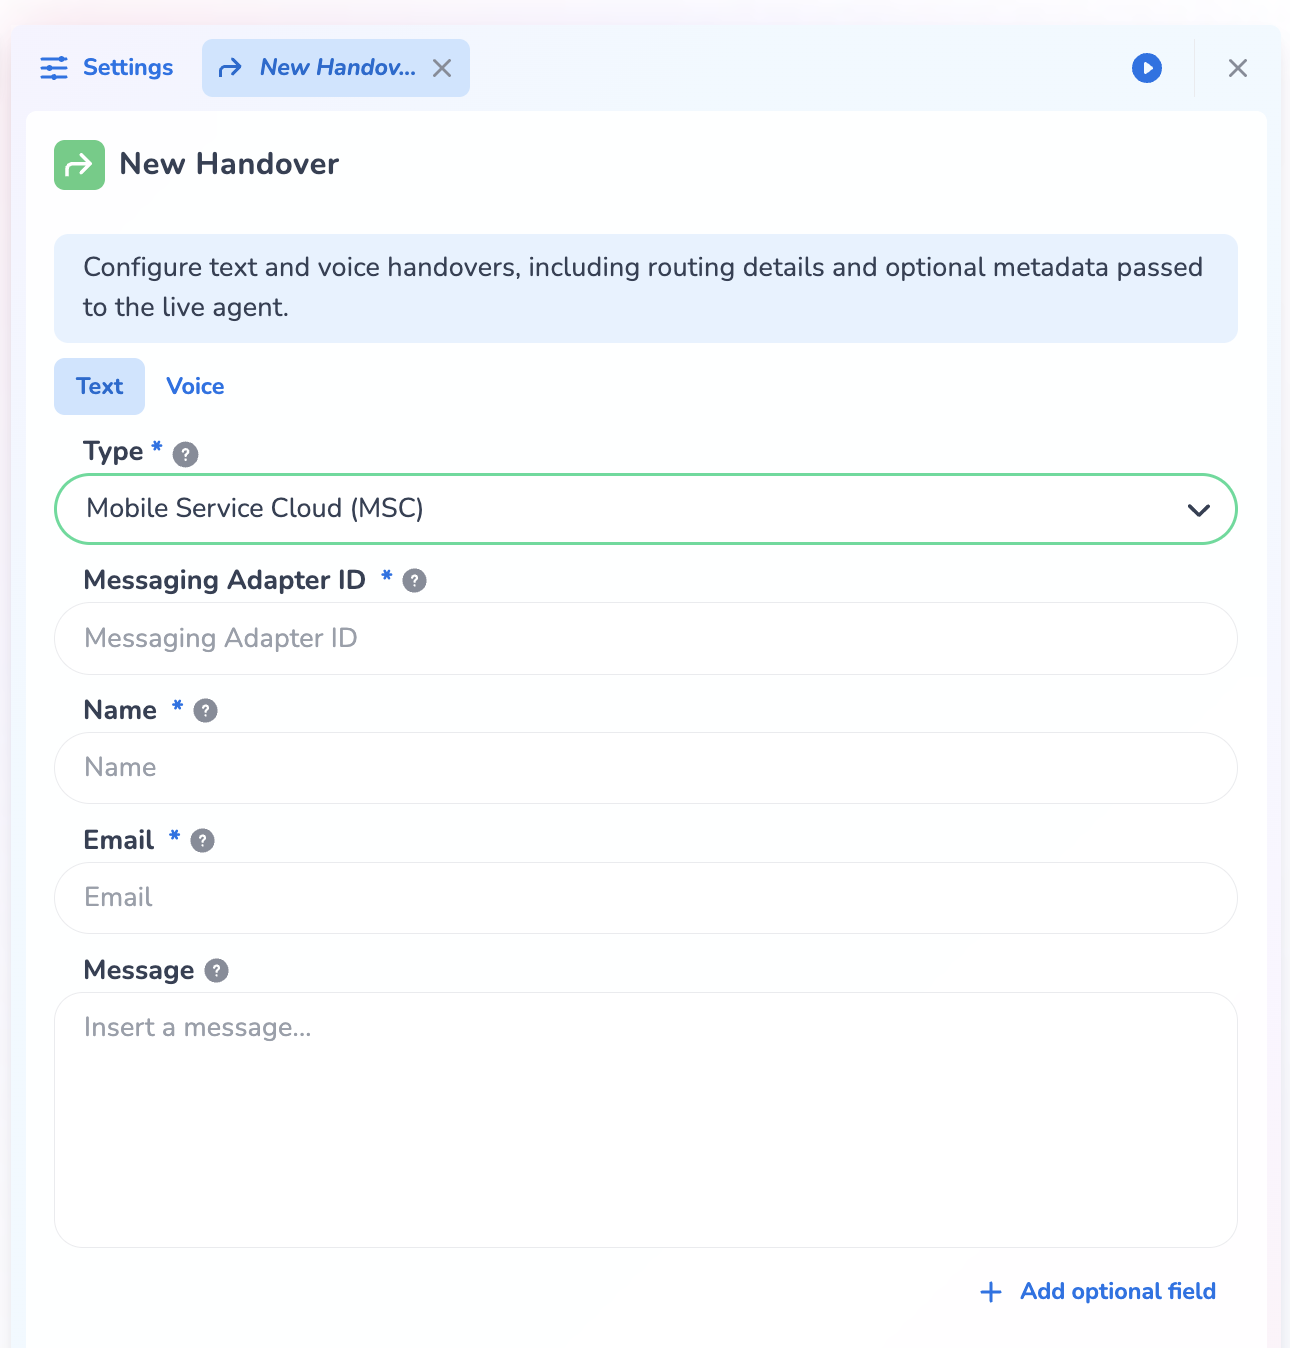Click inside the Message text area
Screen dimensions: 1290x1348
point(645,1120)
